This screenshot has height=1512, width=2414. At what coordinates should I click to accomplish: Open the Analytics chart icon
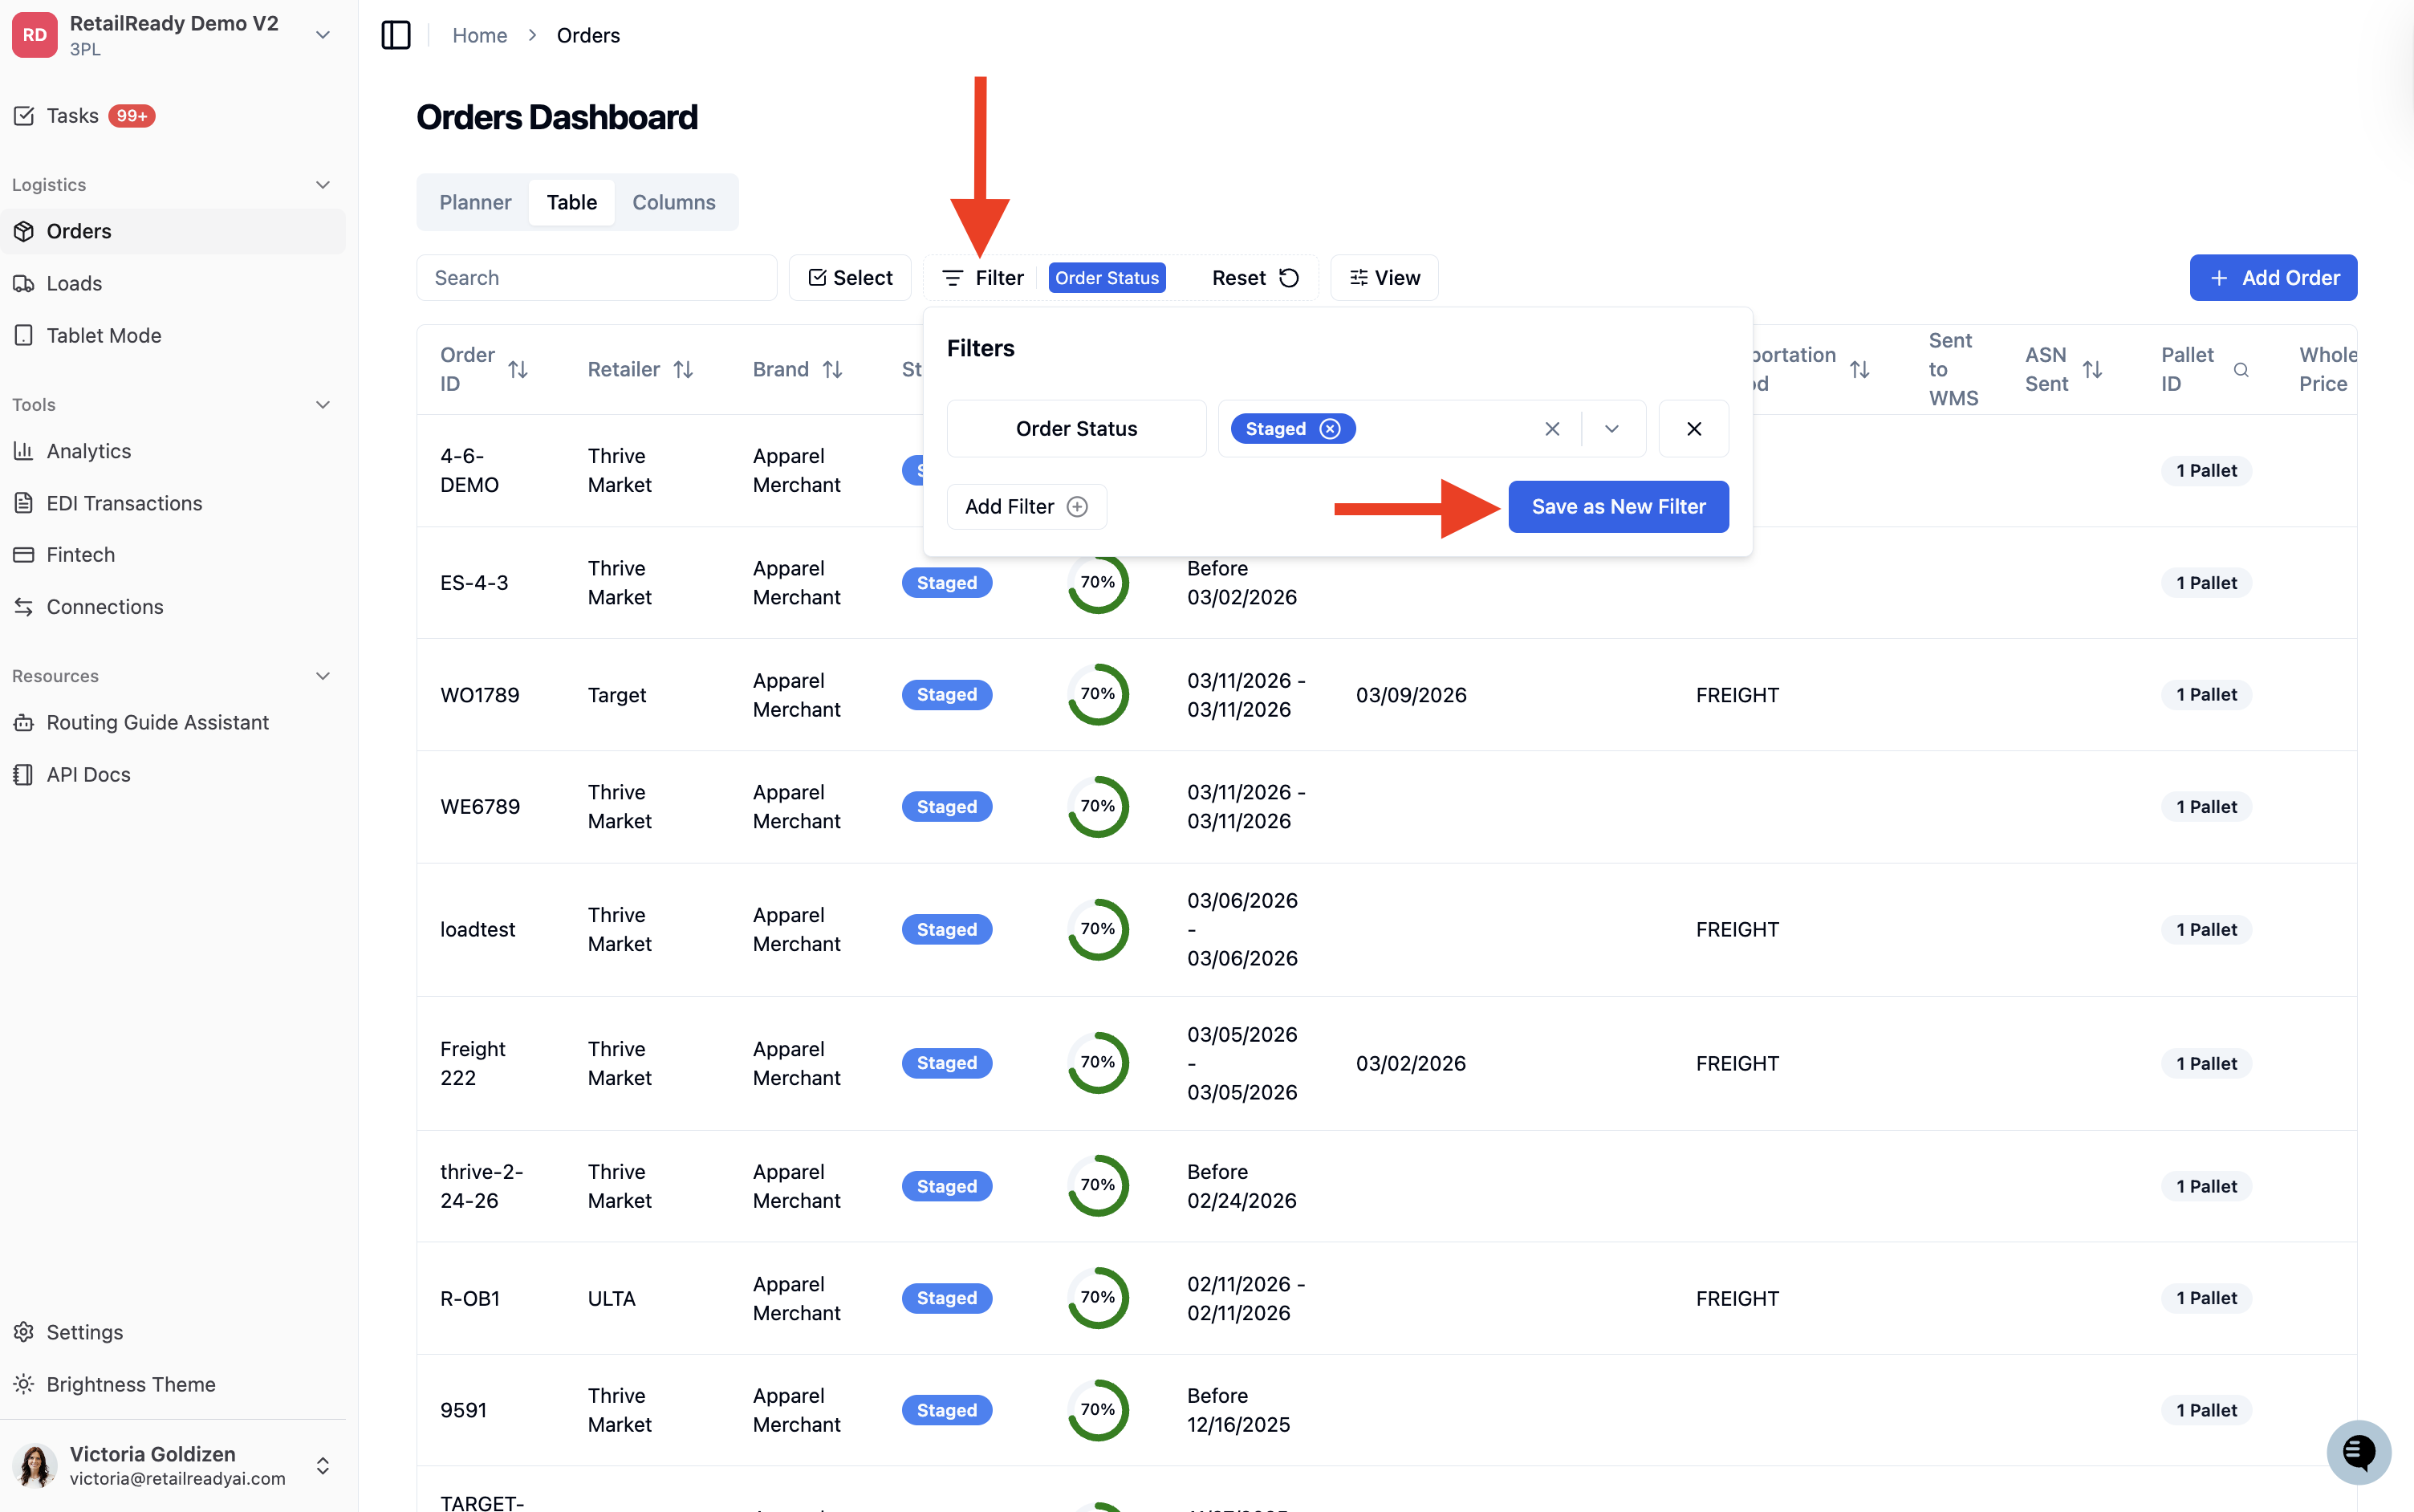point(24,451)
